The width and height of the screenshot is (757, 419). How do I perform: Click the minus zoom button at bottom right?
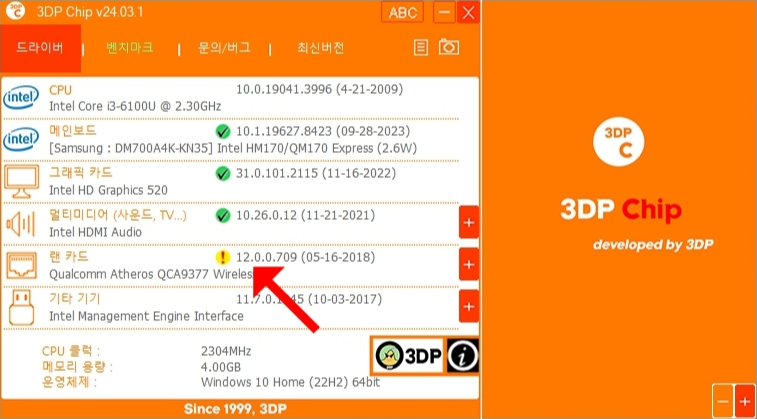point(723,401)
